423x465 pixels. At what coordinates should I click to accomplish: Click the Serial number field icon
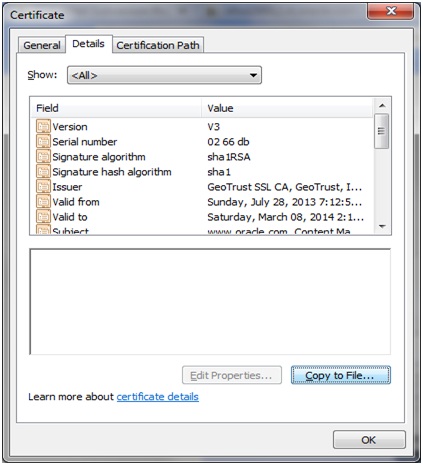click(x=43, y=142)
